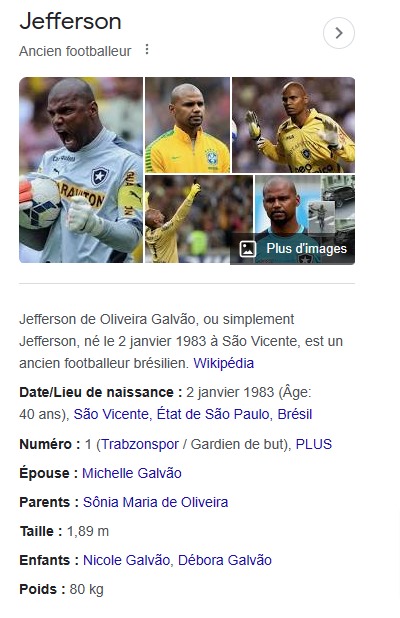Viewport: 400px width, 618px height.
Task: Open the Wikipédia link
Action: pyautogui.click(x=223, y=363)
